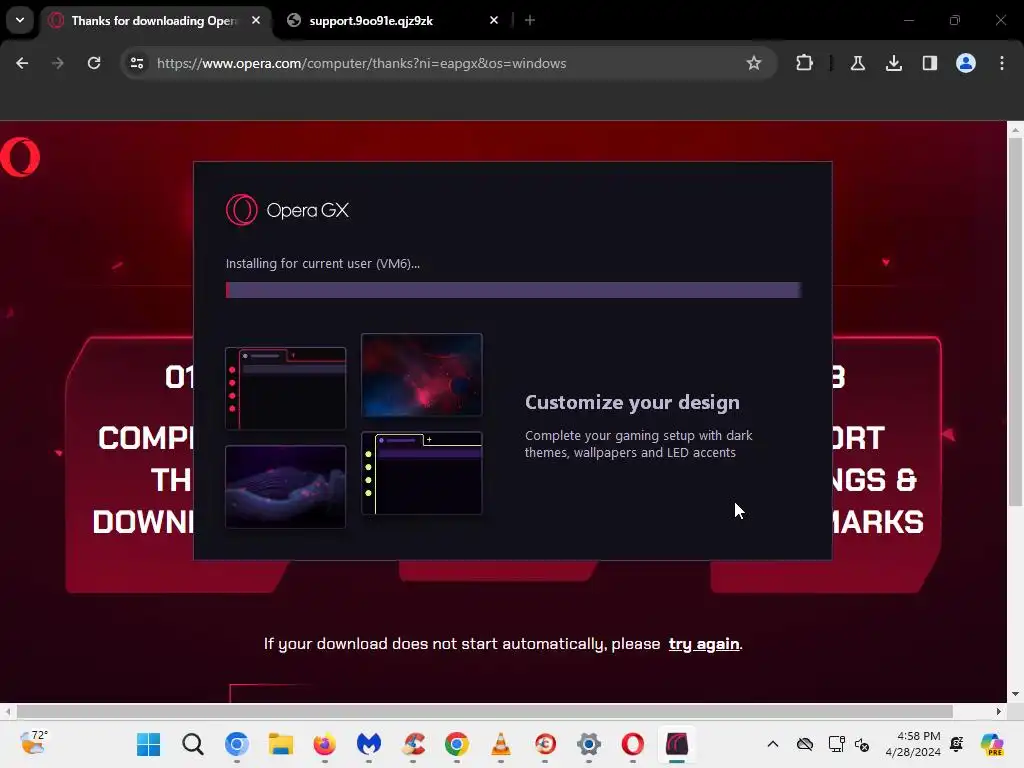Open the clock showing 4:58 PM
Viewport: 1024px width, 768px height.
[913, 744]
